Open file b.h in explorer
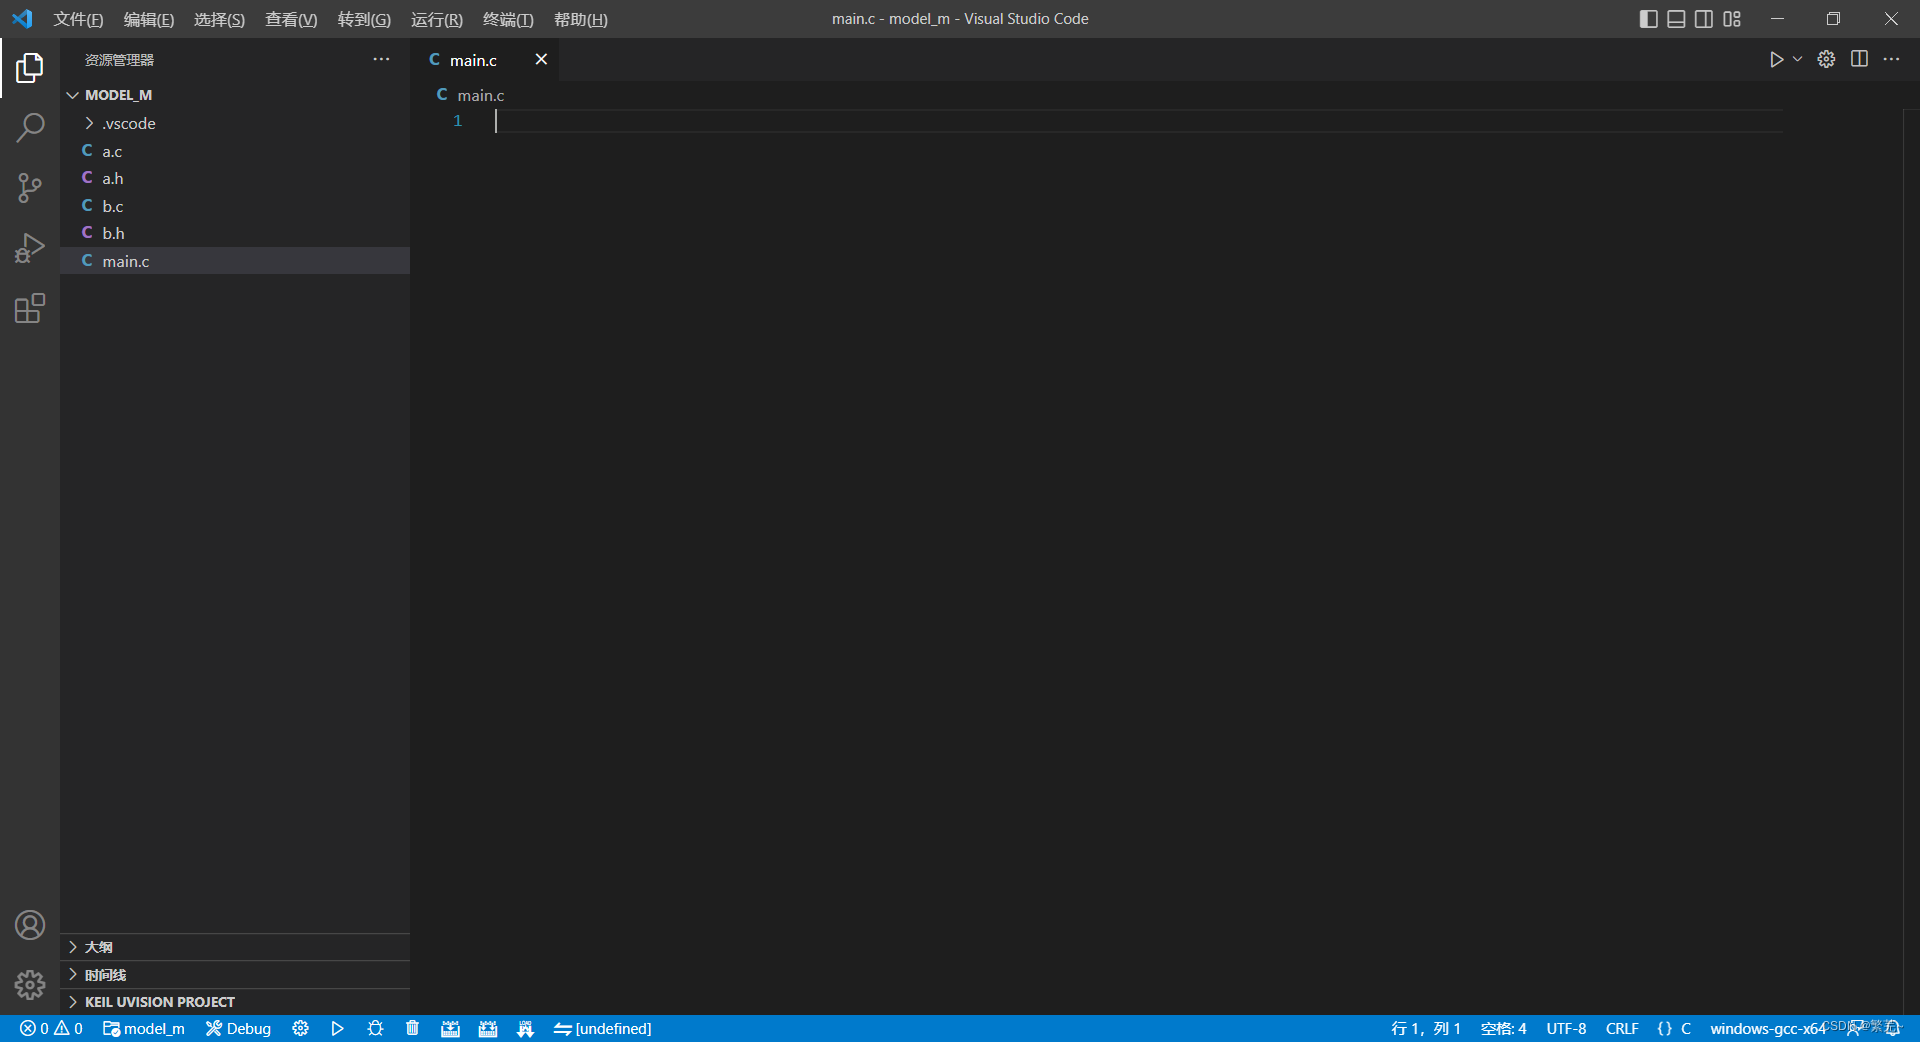This screenshot has height=1042, width=1920. [235, 233]
